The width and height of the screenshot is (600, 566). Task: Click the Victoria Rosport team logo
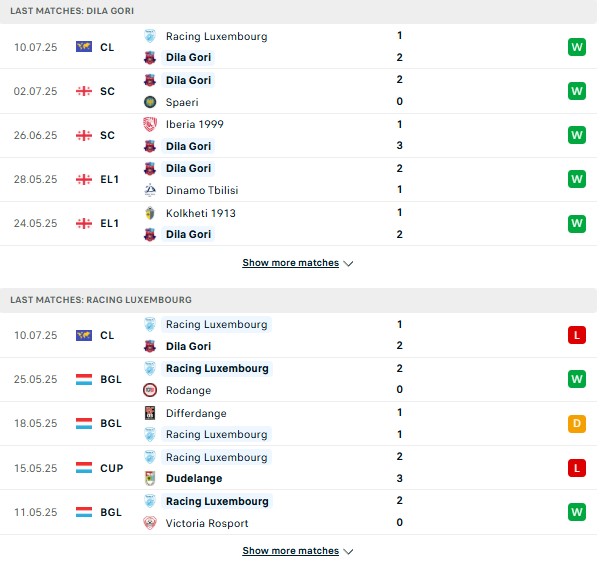(150, 523)
